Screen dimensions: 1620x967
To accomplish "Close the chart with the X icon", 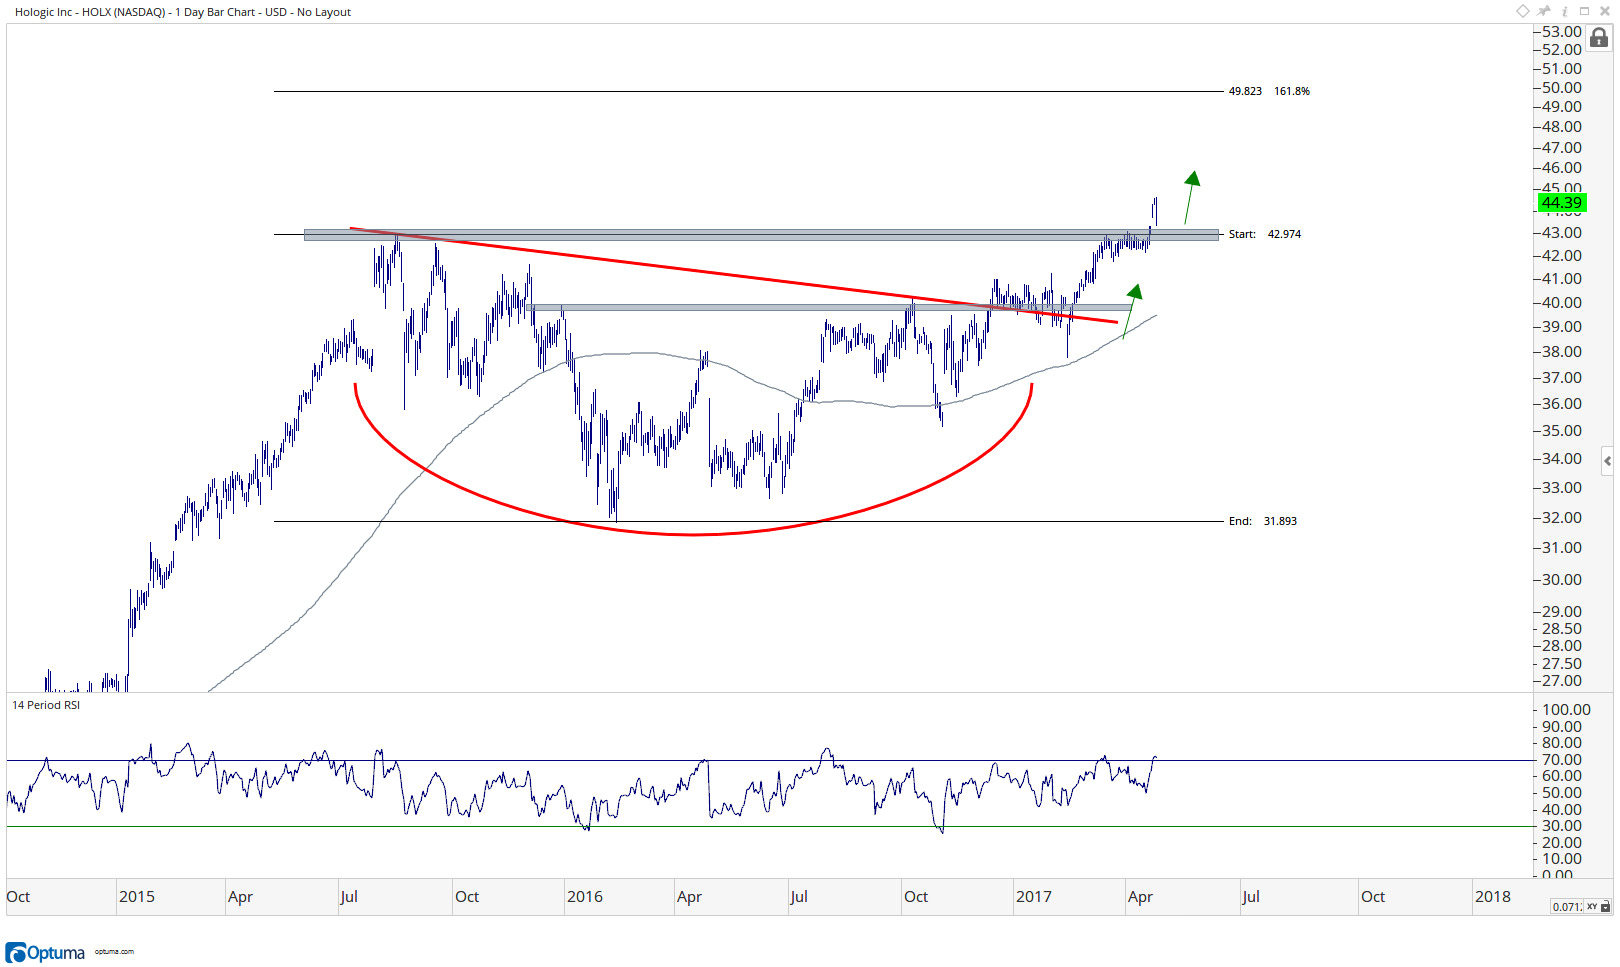I will point(1604,11).
